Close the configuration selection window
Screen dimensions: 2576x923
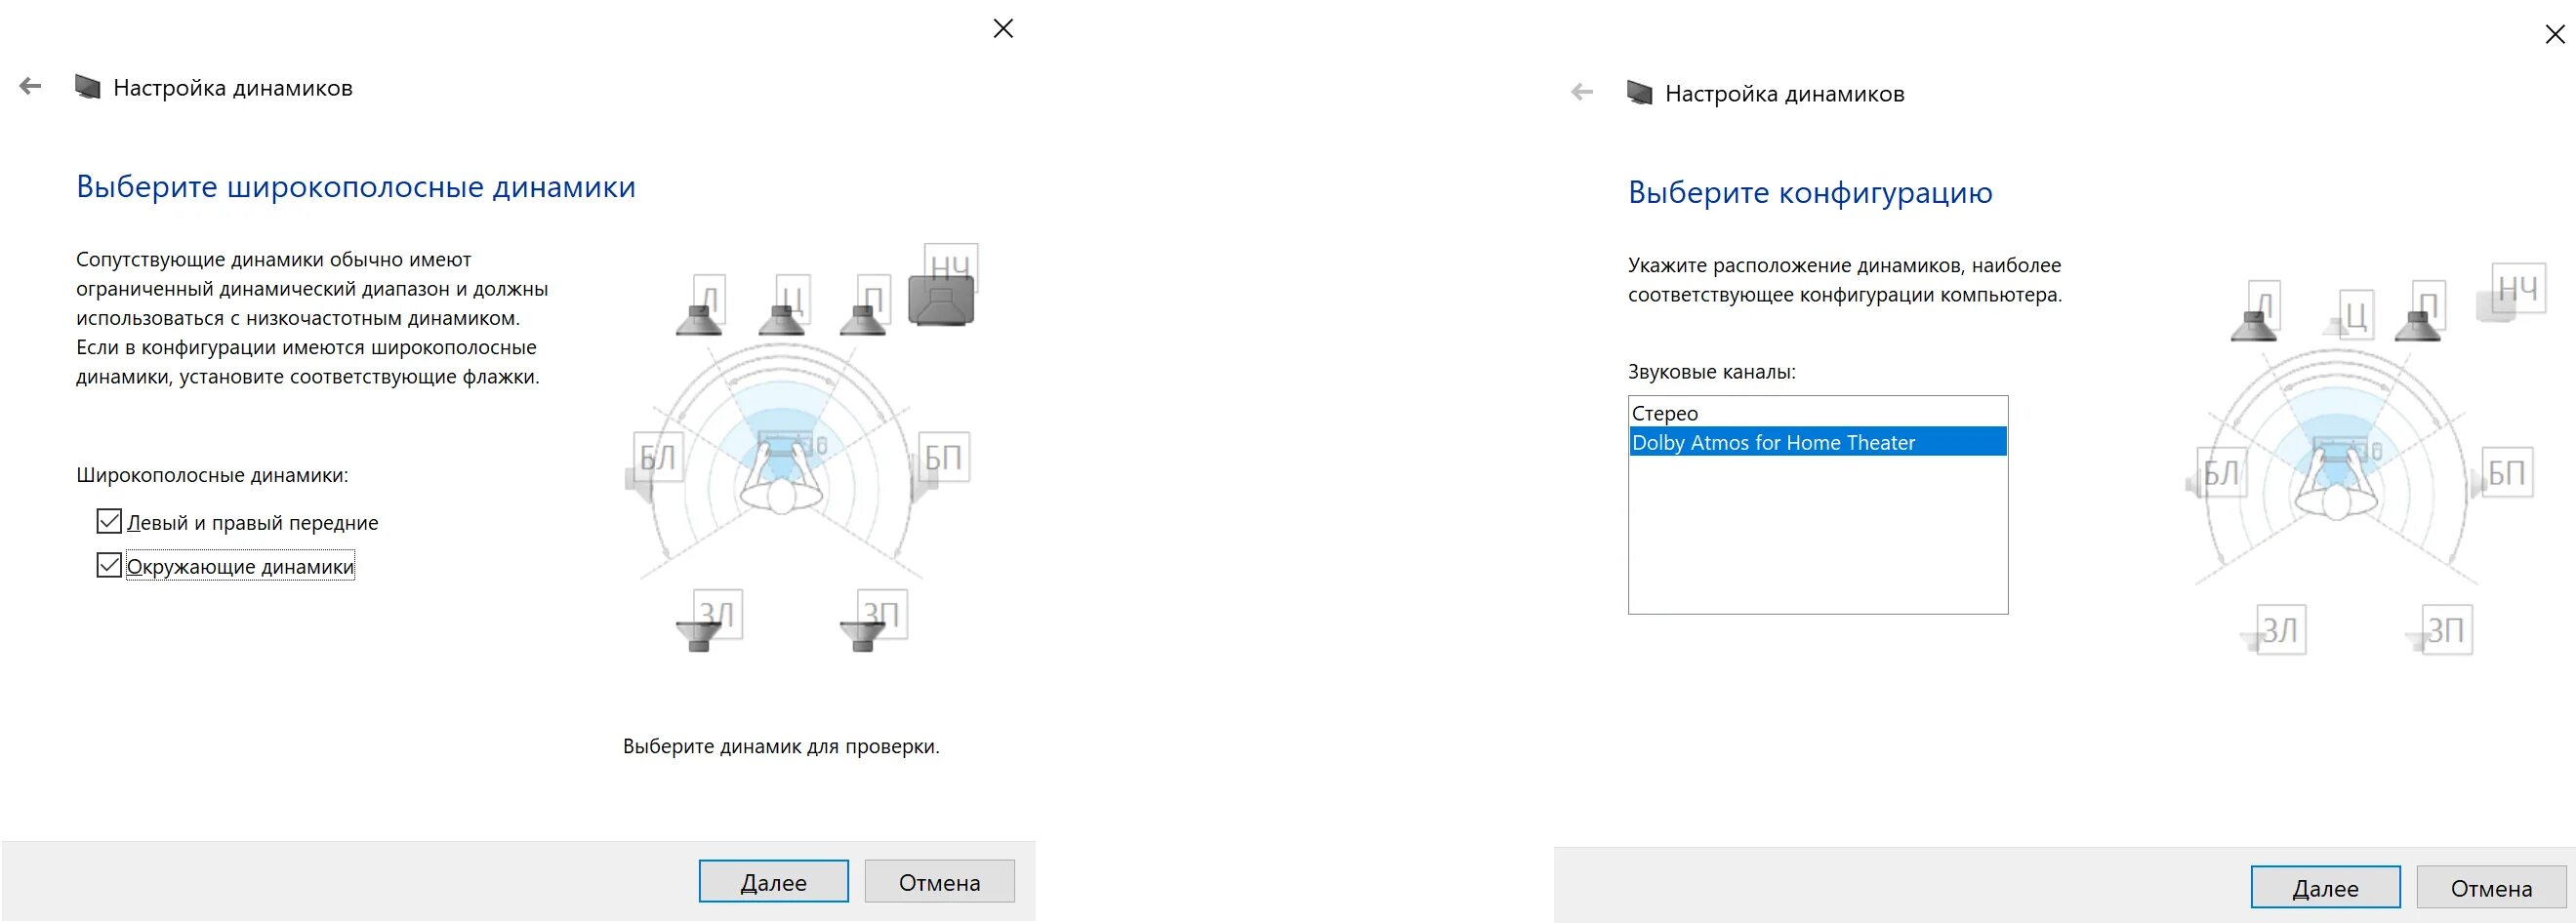coord(2555,35)
